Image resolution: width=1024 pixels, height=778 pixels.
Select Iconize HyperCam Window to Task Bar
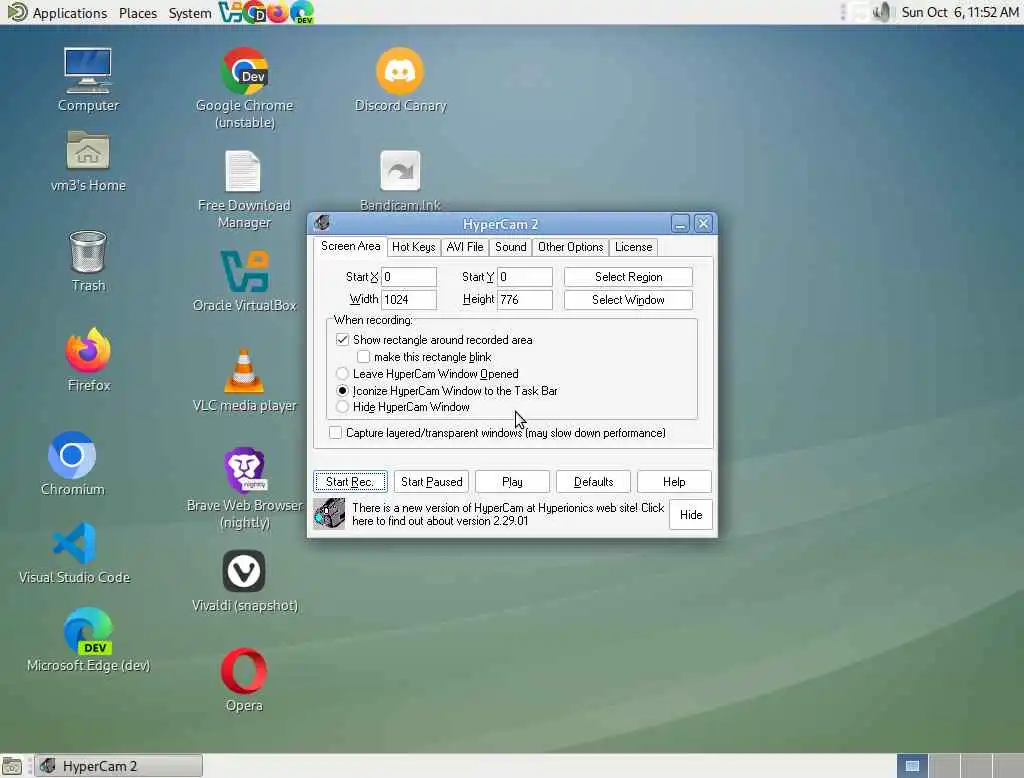pos(342,391)
